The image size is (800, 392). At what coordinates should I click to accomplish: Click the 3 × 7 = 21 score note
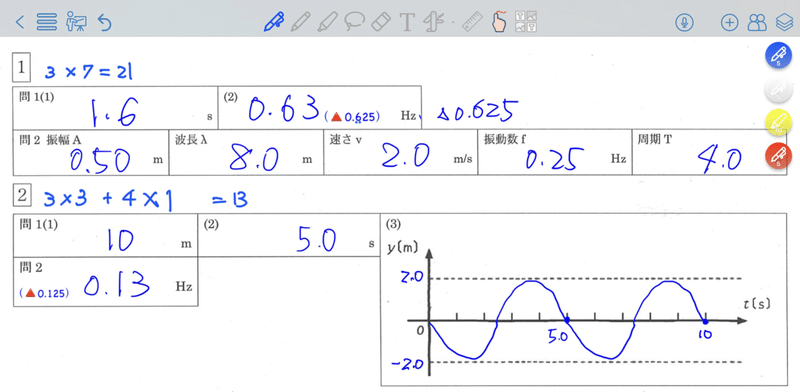tap(89, 72)
